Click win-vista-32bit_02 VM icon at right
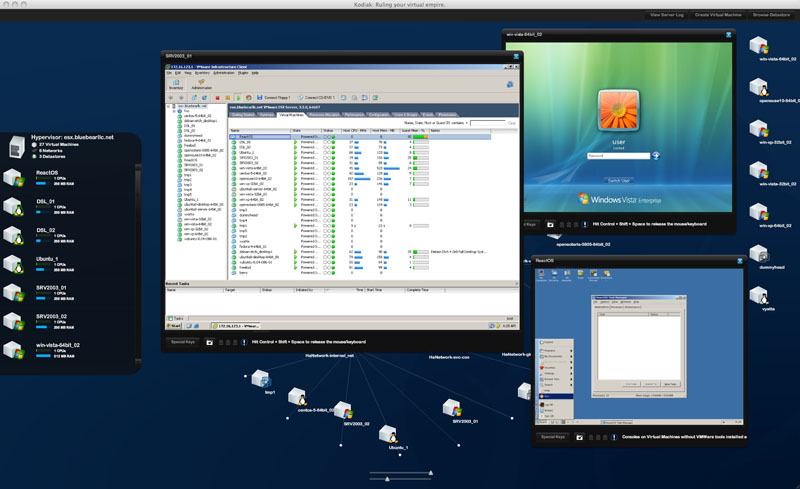Screen dimensions: 800x489 (759, 170)
